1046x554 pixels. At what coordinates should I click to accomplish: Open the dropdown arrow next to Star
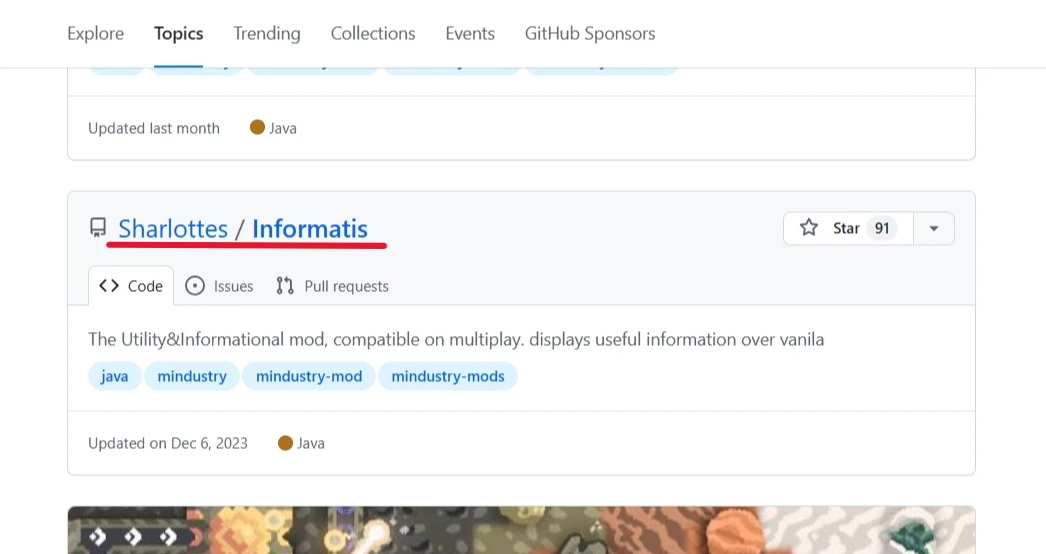[x=933, y=228]
